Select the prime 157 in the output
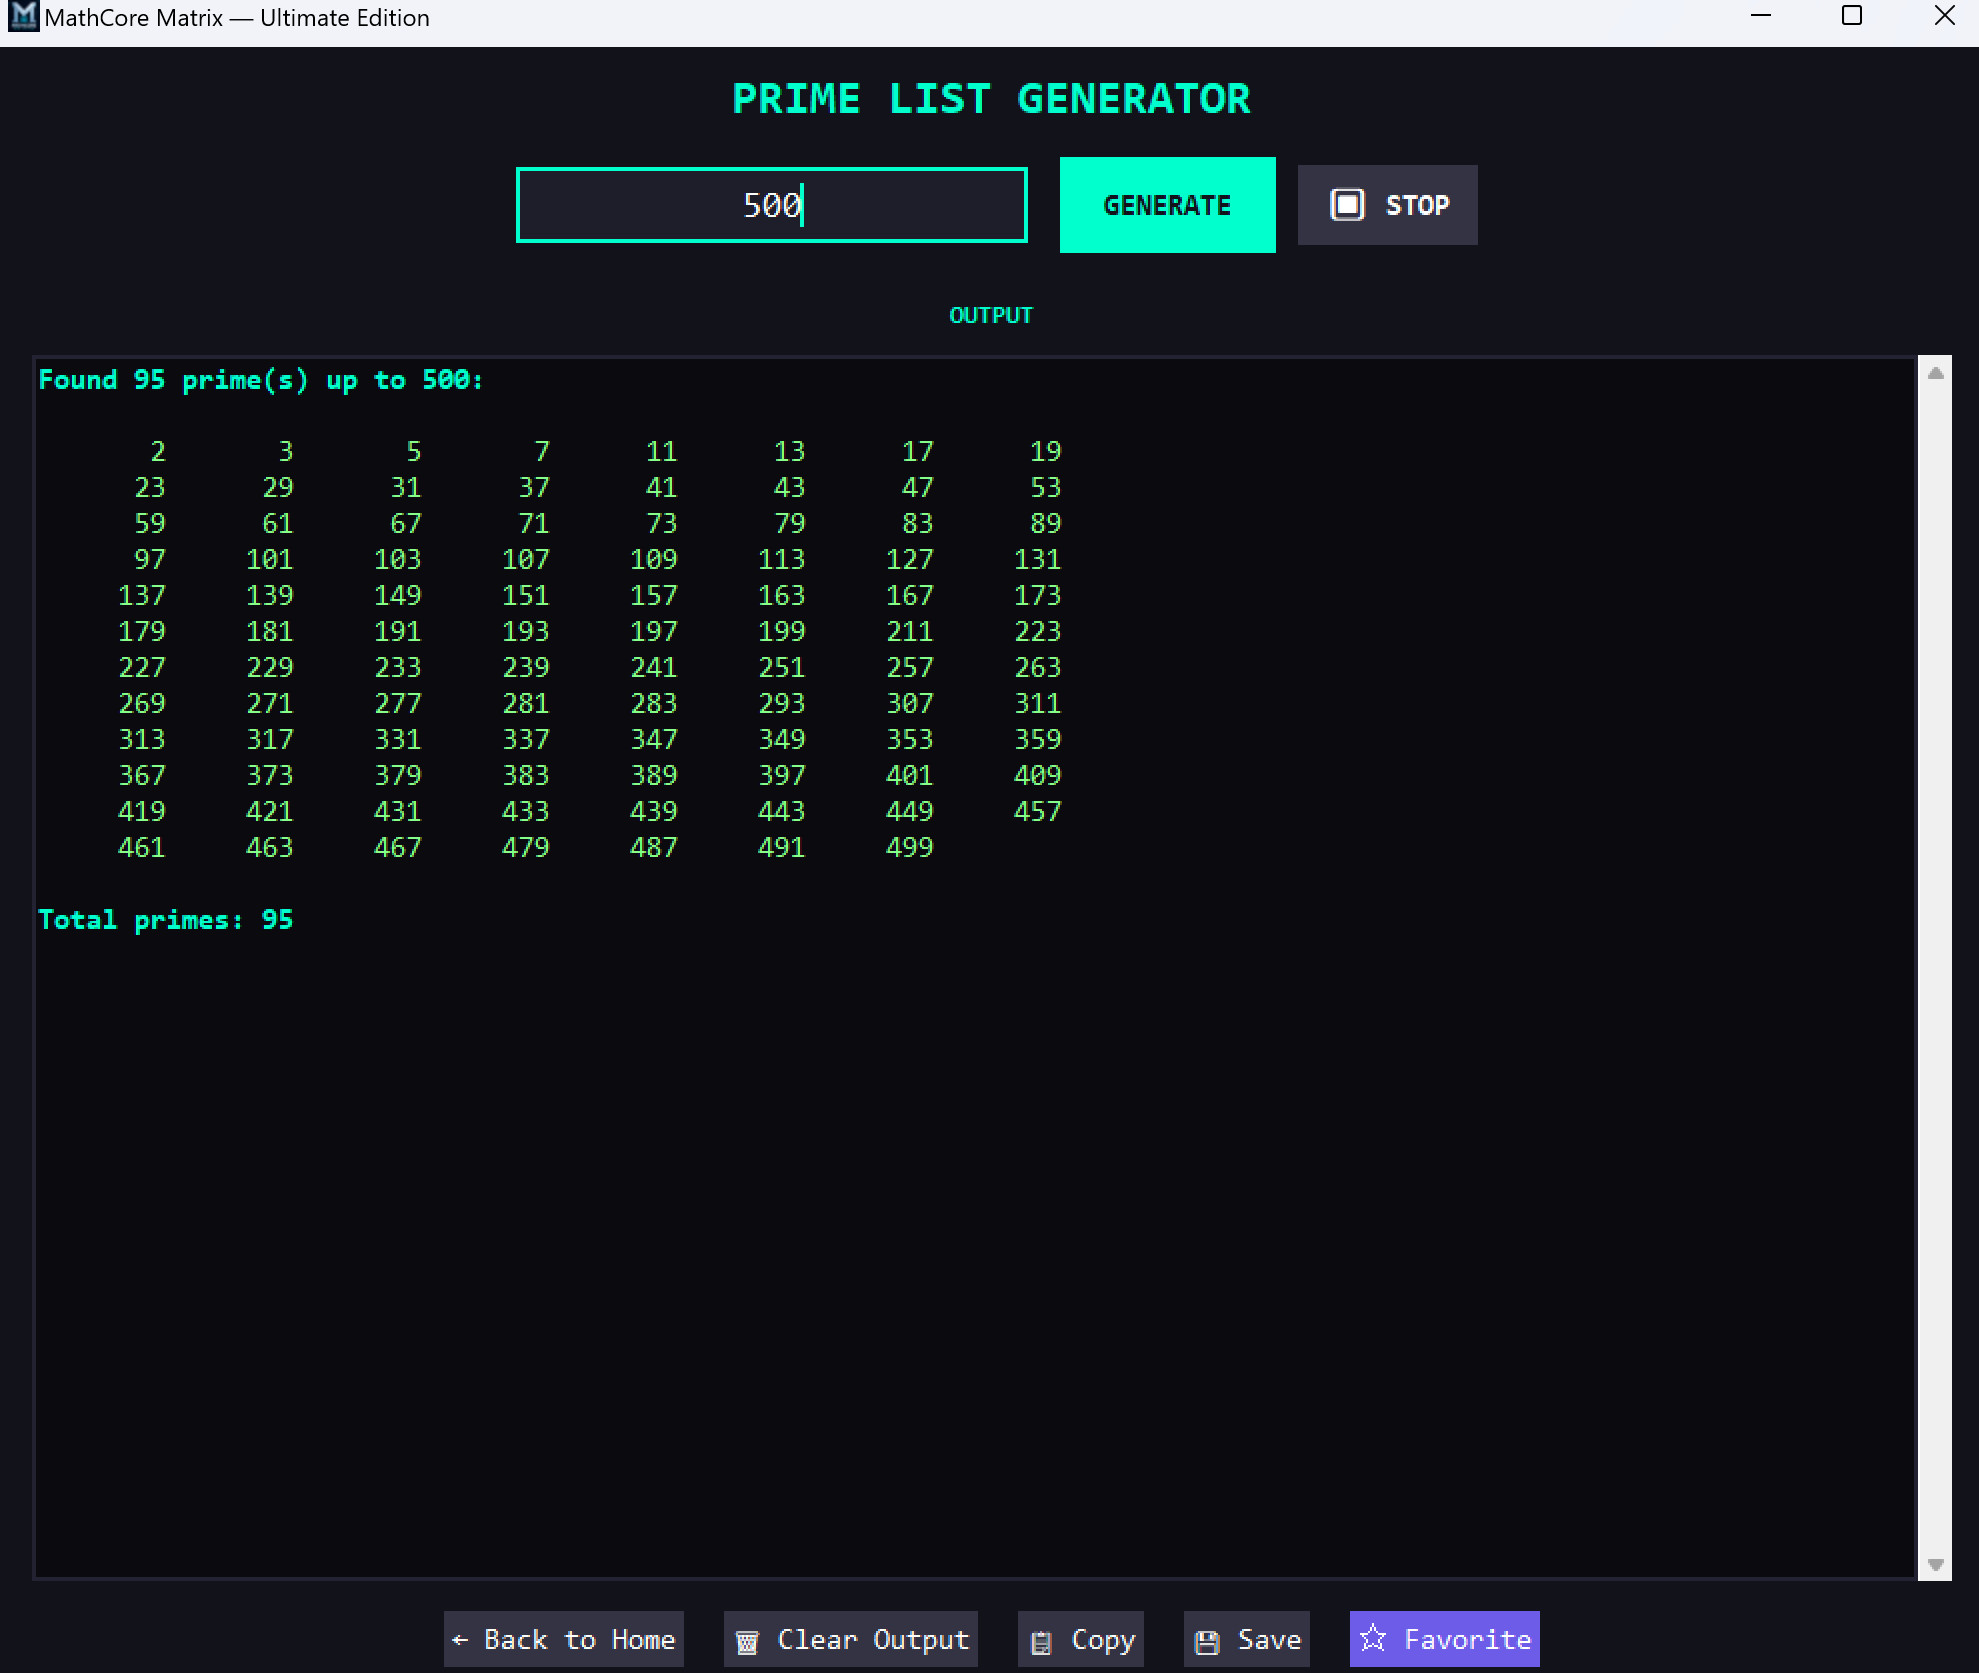Screen dimensions: 1979x1673 pyautogui.click(x=653, y=596)
